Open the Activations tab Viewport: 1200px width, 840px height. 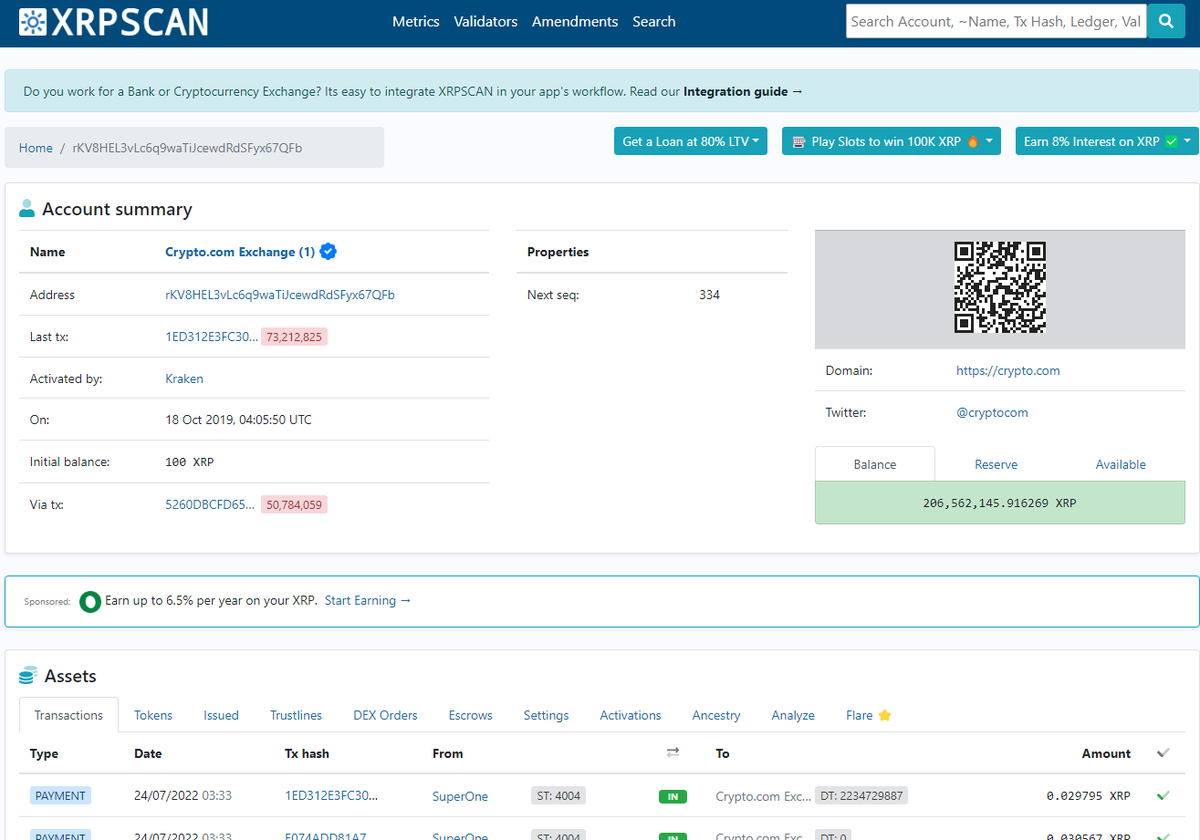pyautogui.click(x=630, y=715)
